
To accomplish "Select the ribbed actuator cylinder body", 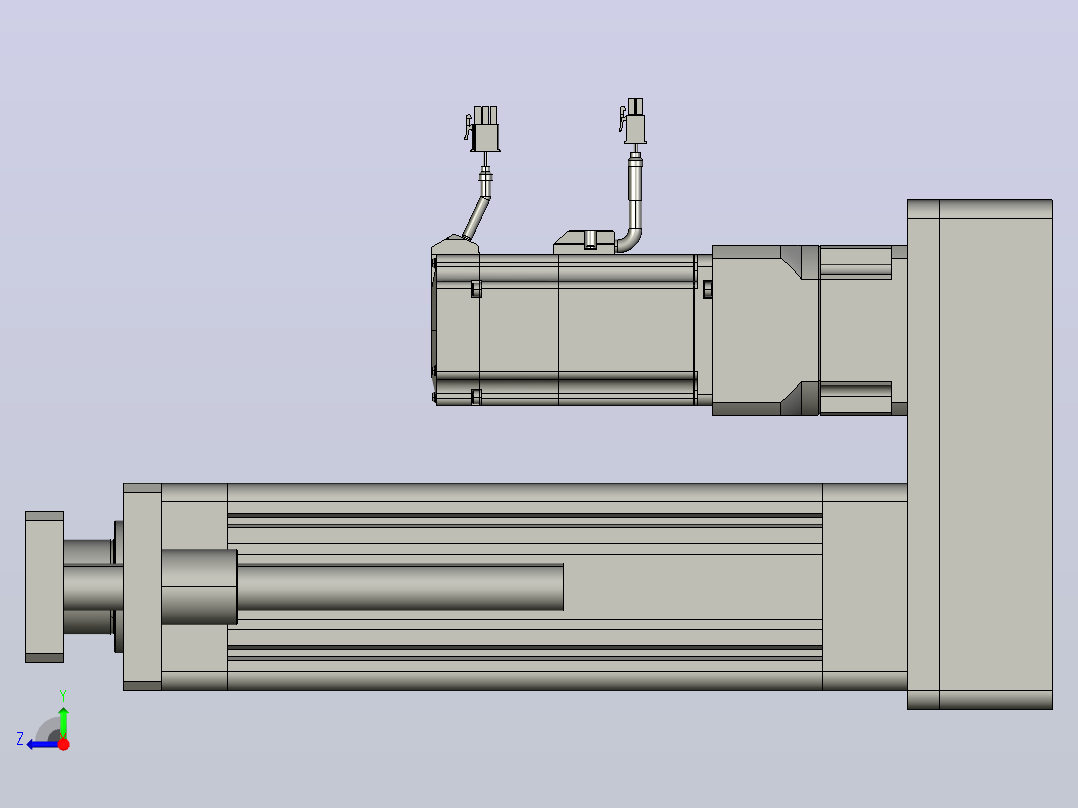I will (x=525, y=587).
